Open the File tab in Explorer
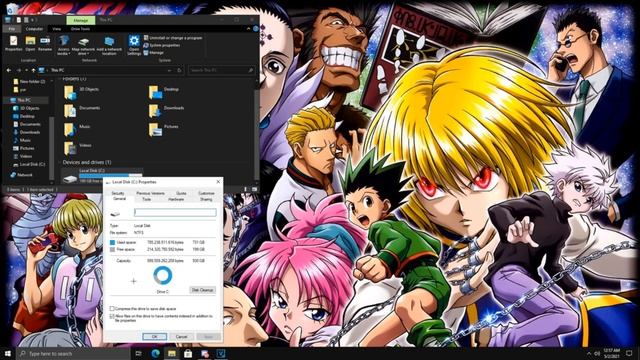This screenshot has height=360, width=640. tap(12, 29)
